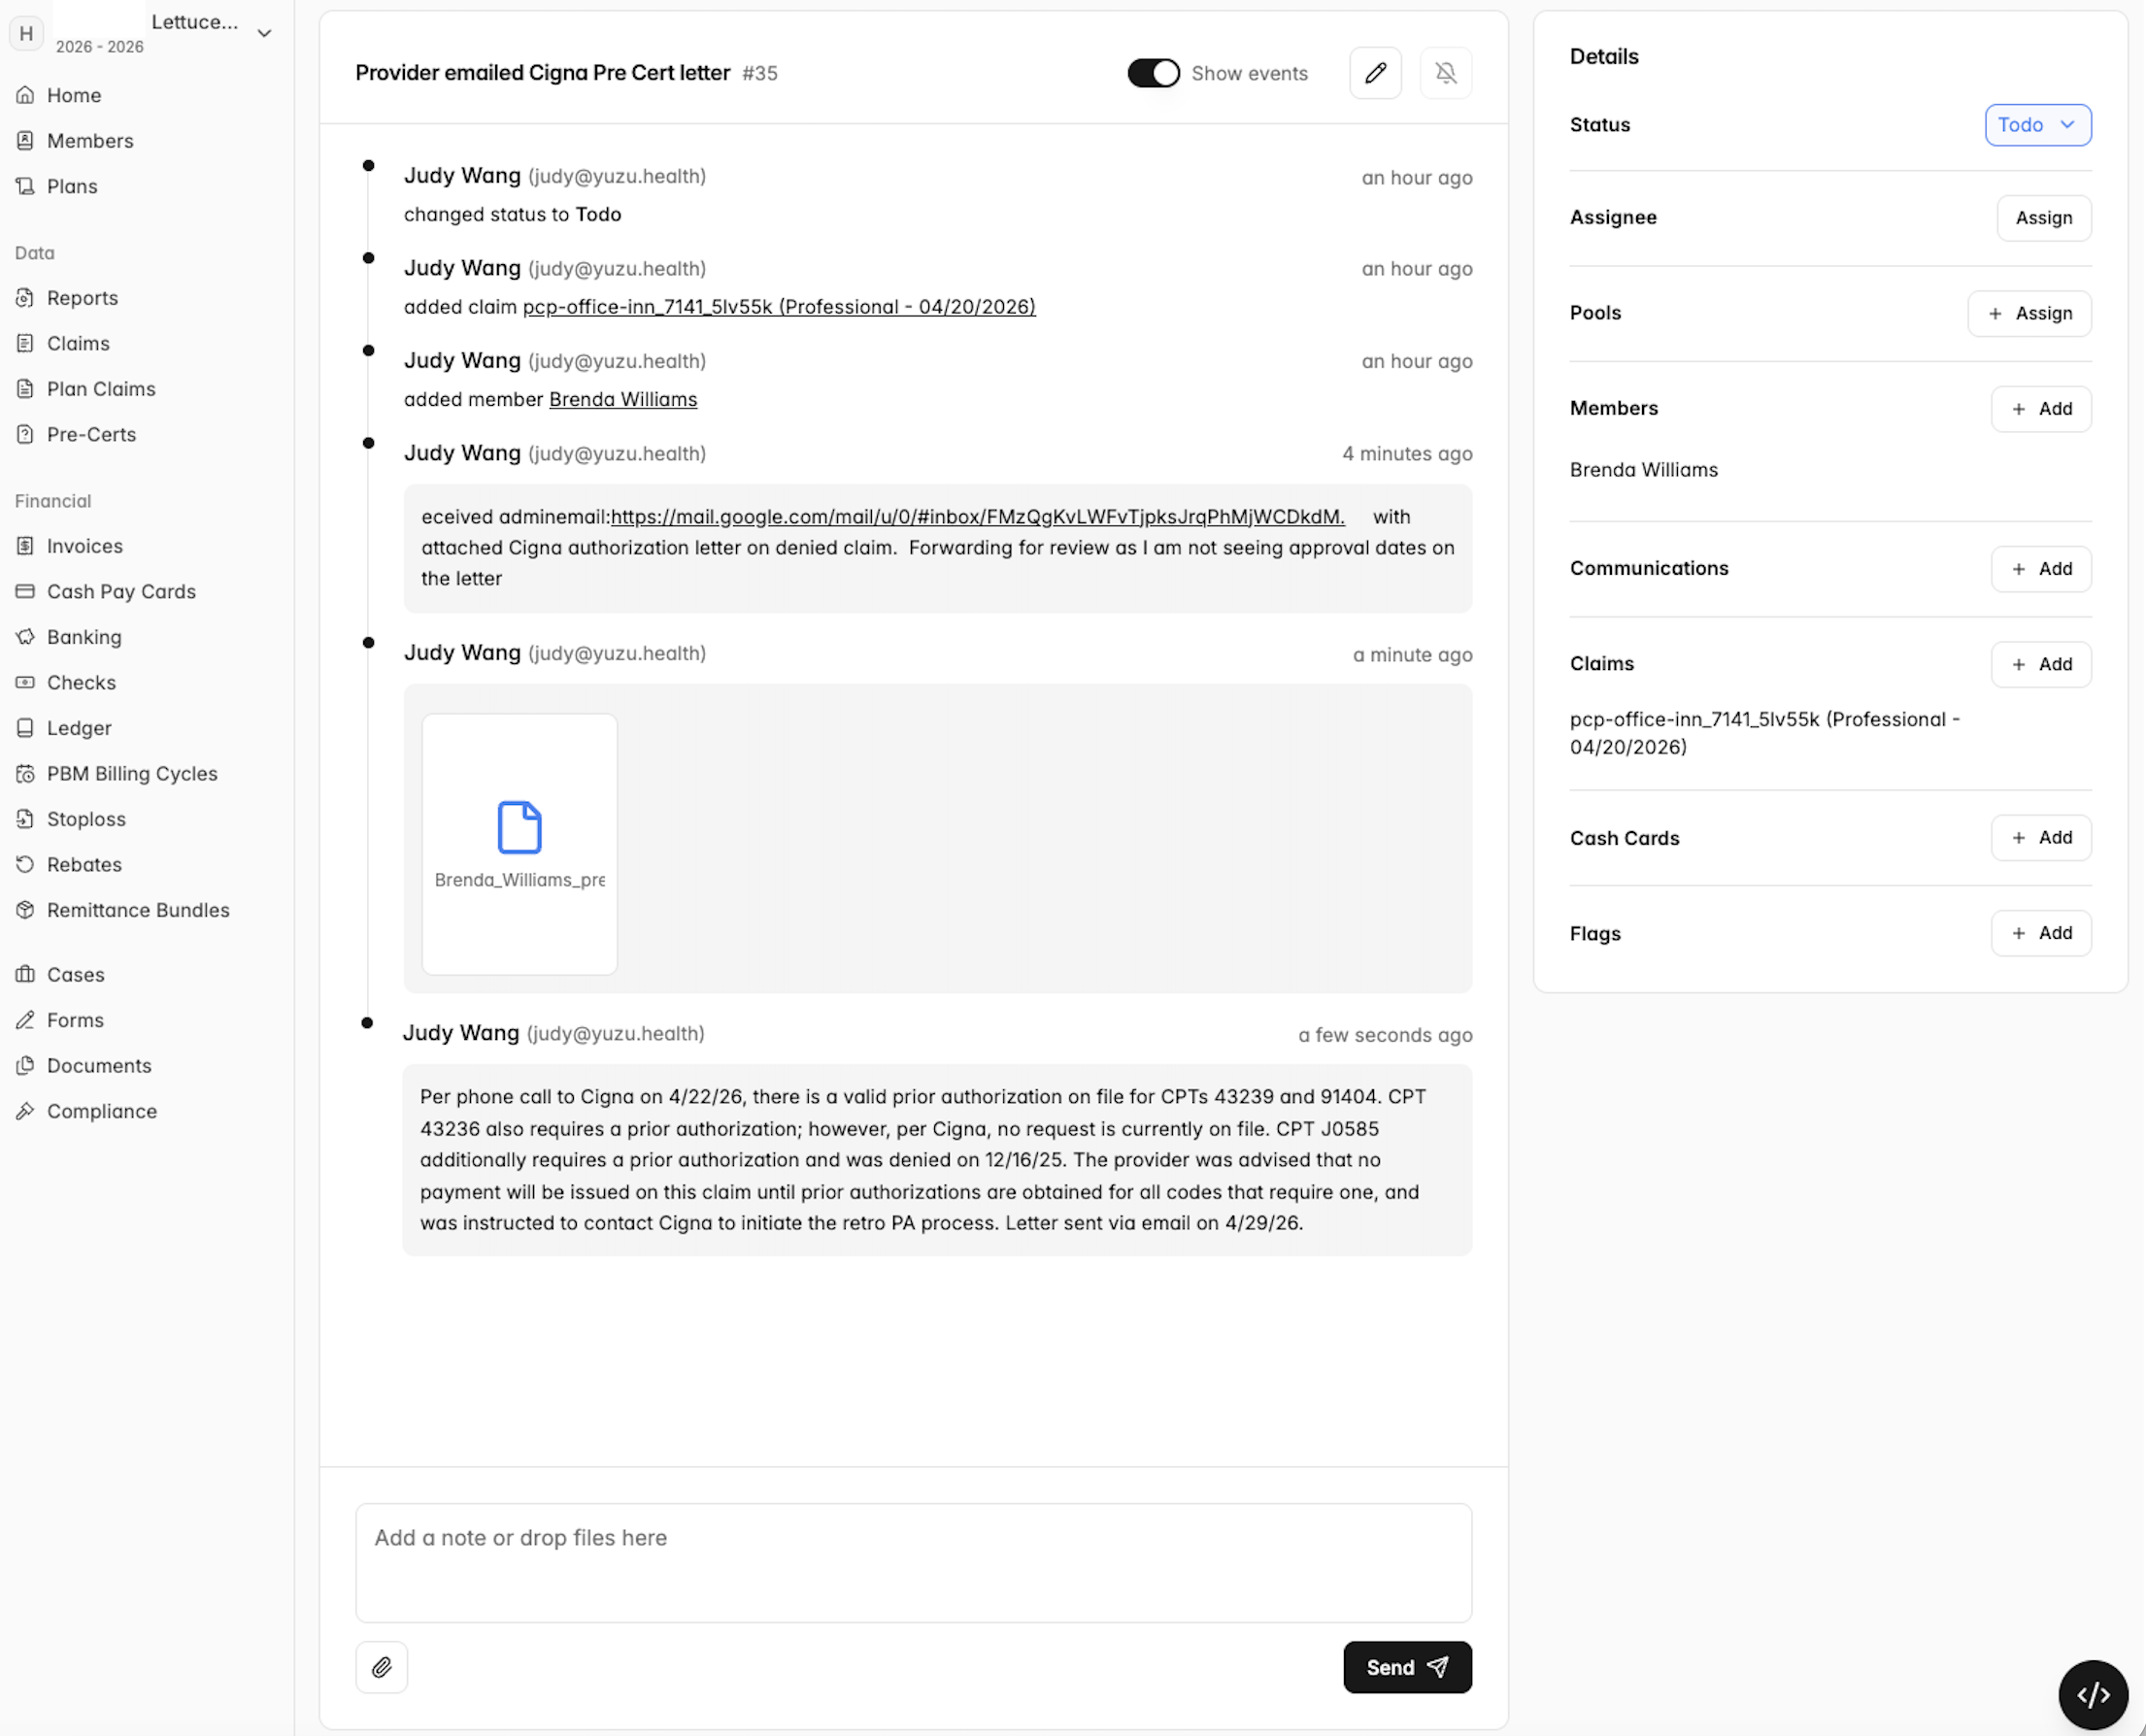Click the Compliance gavel icon
This screenshot has height=1736, width=2146.
click(x=25, y=1111)
